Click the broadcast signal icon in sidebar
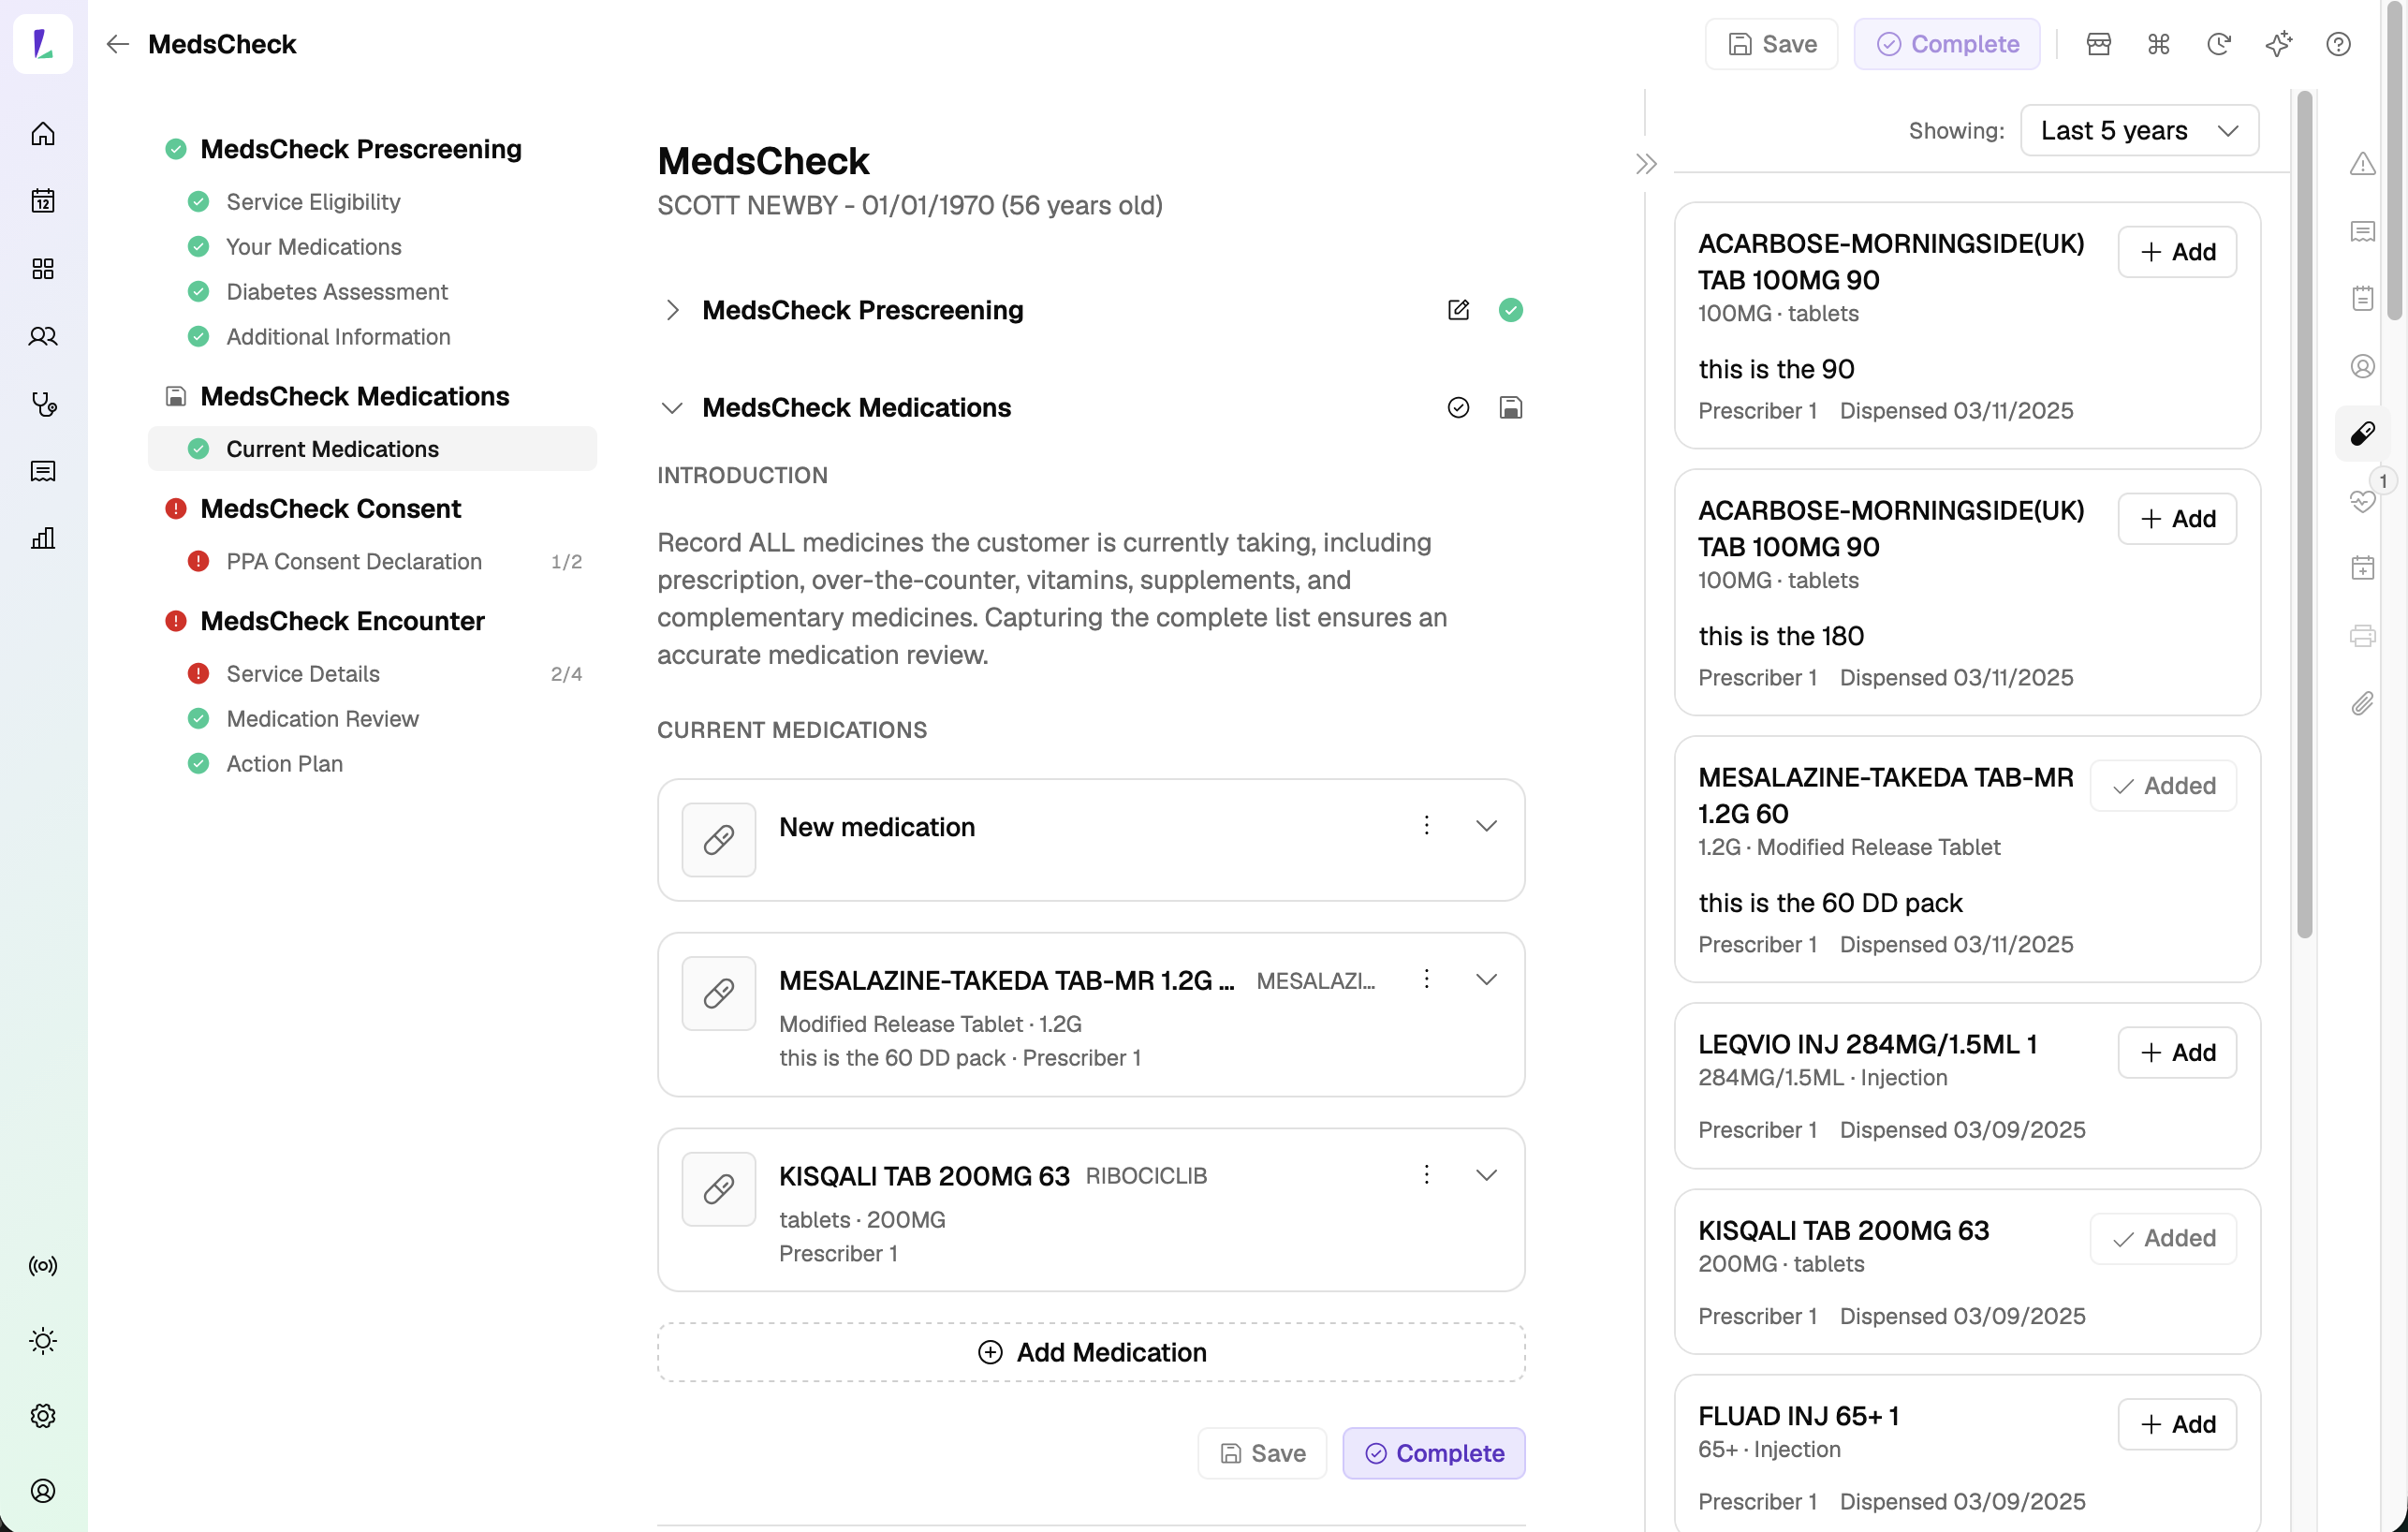The width and height of the screenshot is (2408, 1532). [x=43, y=1266]
